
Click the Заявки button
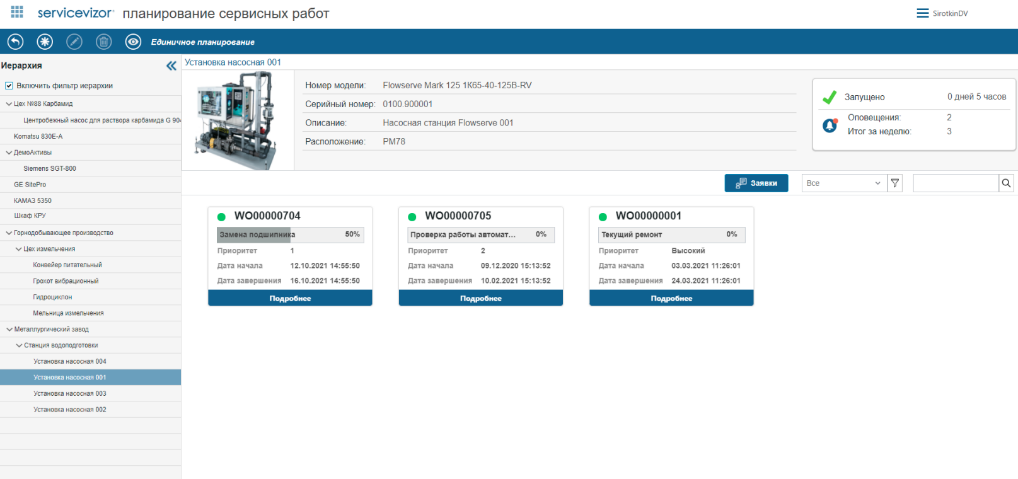[756, 183]
